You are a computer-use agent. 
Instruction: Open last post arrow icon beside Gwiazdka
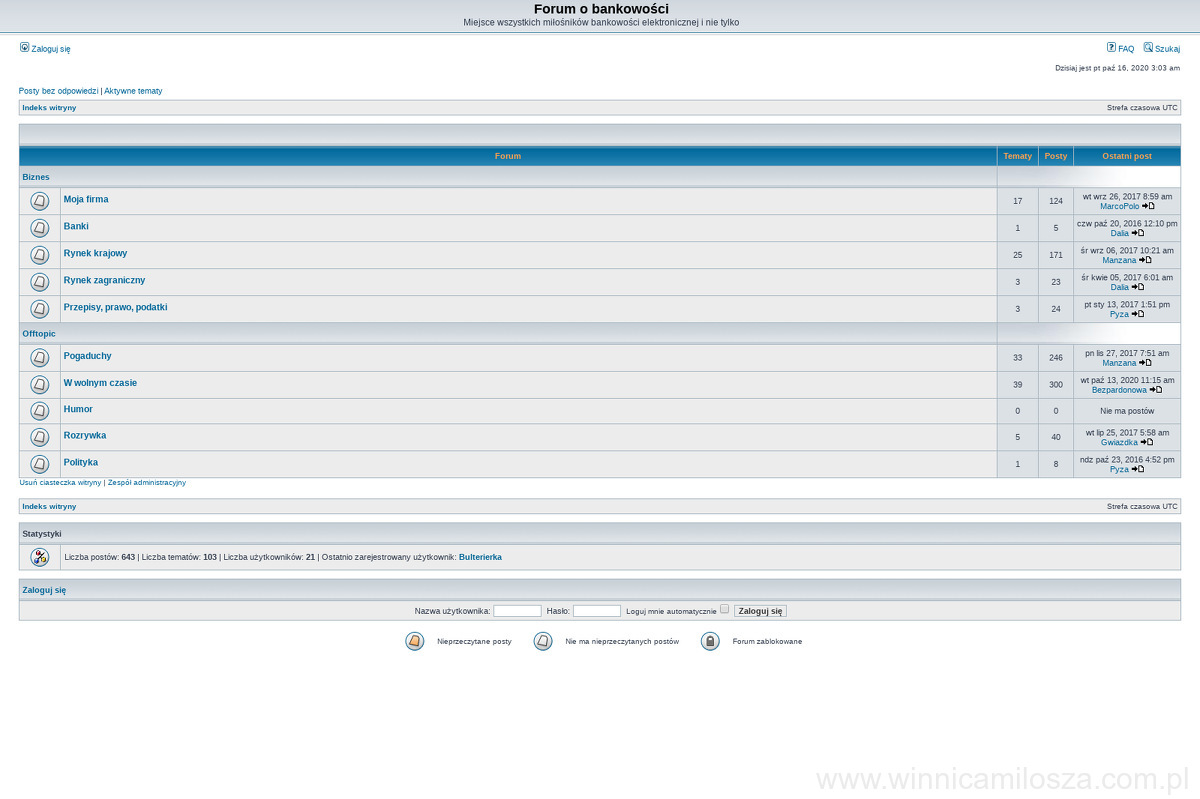click(x=1147, y=442)
